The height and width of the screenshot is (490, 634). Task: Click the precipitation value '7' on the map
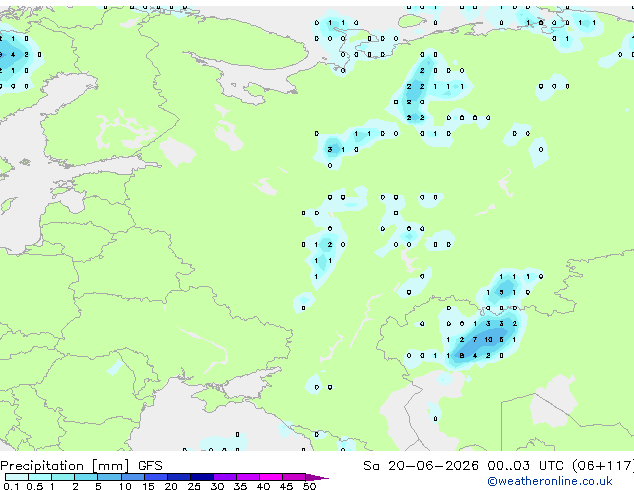[475, 340]
